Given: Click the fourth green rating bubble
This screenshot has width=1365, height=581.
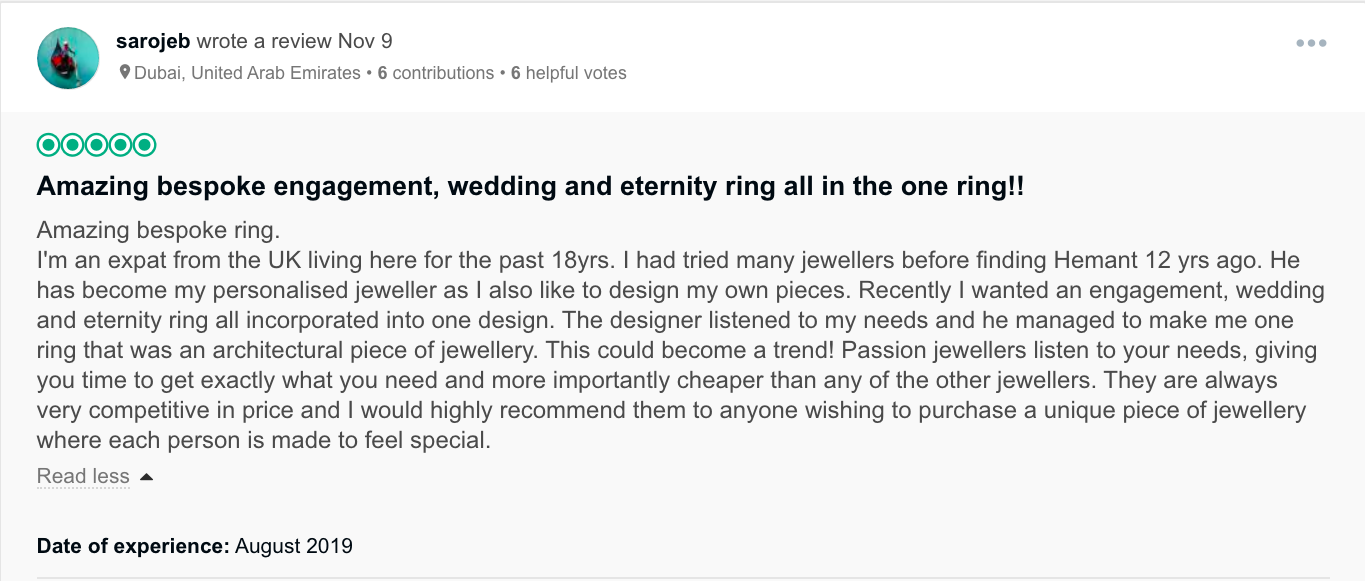Looking at the screenshot, I should (x=121, y=146).
